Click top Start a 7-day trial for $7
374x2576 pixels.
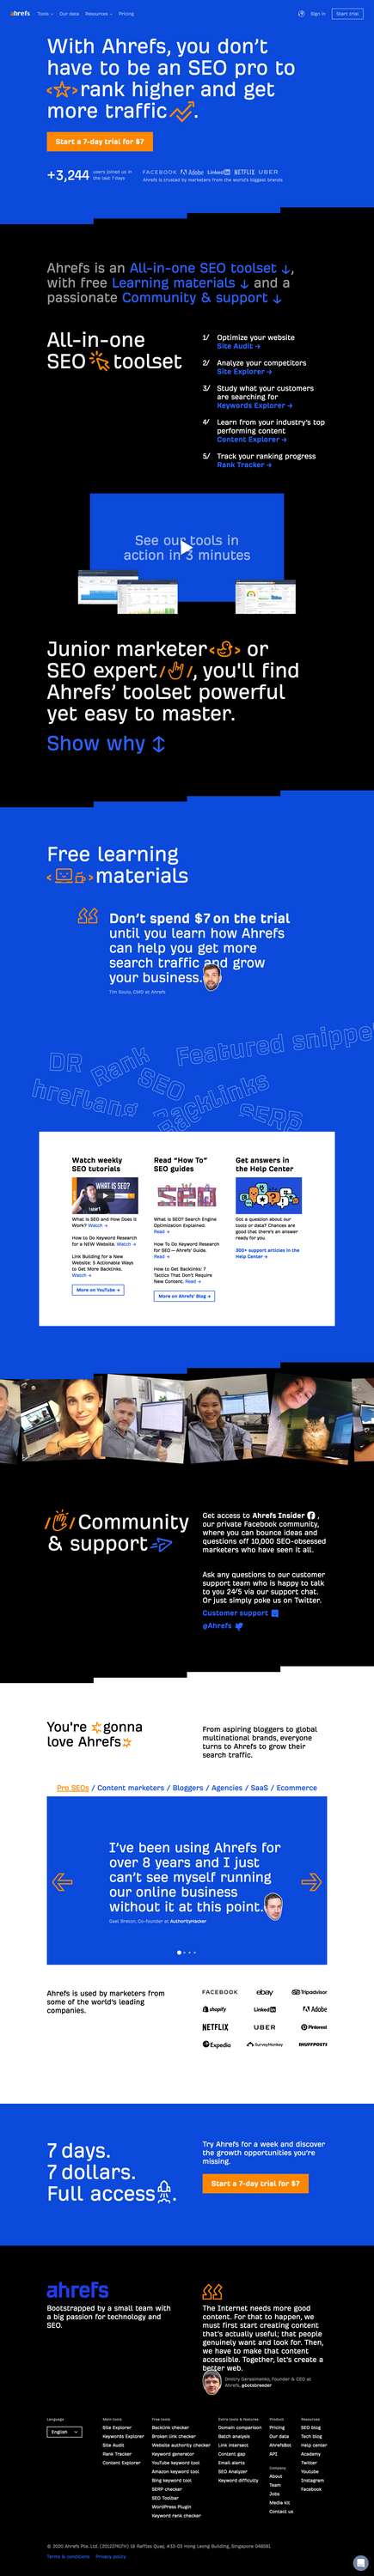[x=100, y=141]
